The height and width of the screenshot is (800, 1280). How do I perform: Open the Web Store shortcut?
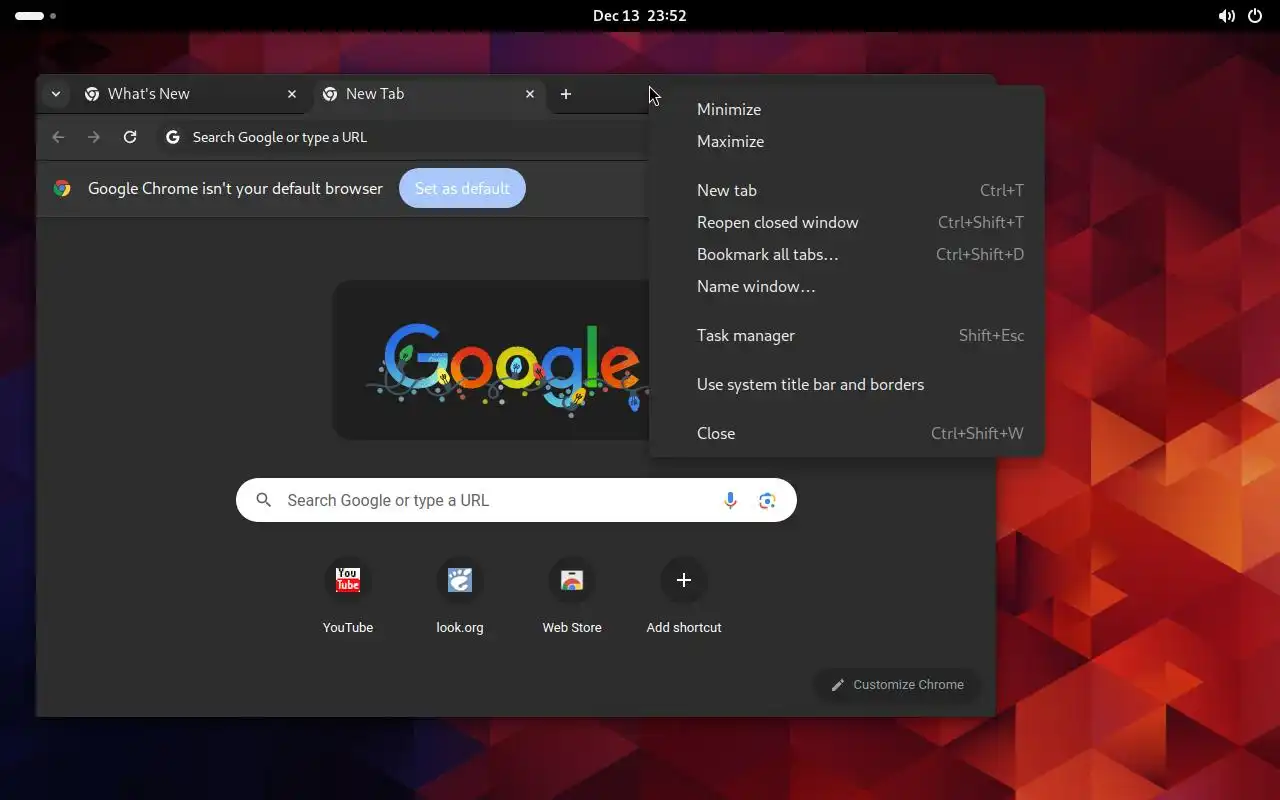click(572, 597)
